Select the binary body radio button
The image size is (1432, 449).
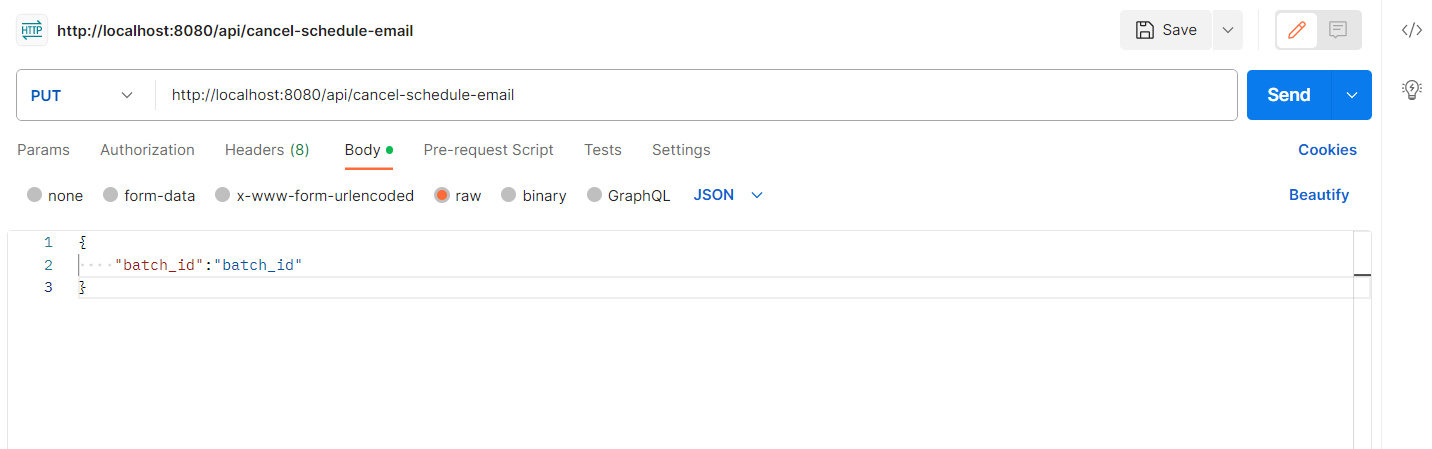click(509, 196)
